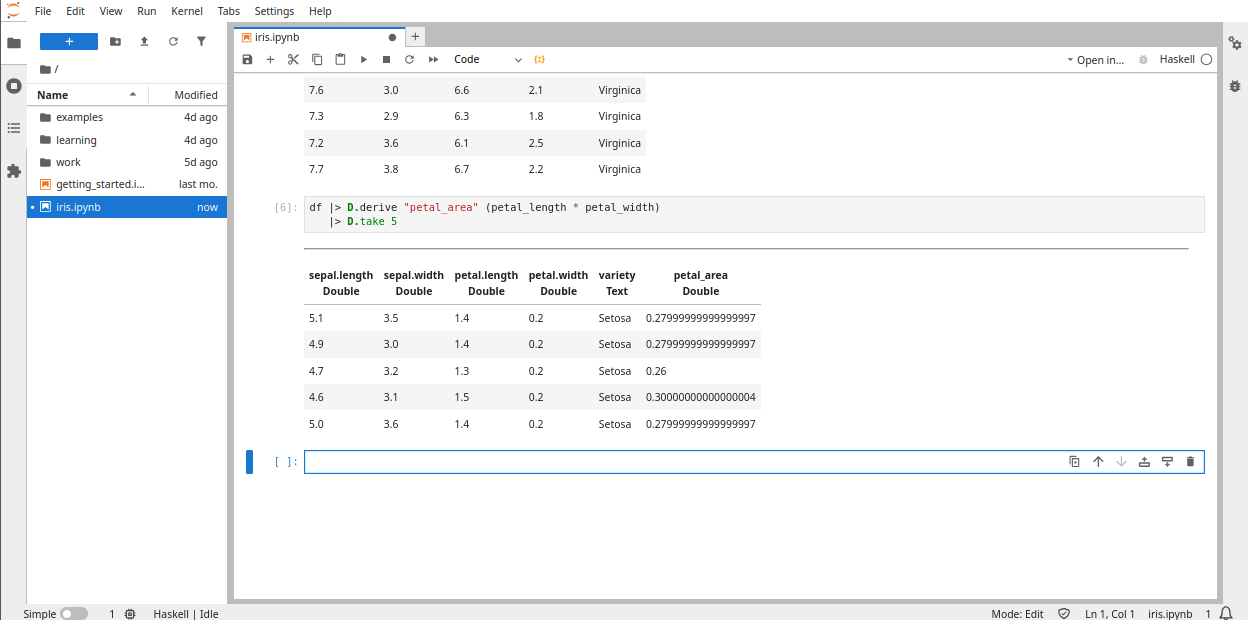Viewport: 1248px width, 620px height.
Task: Duplicate the active cell
Action: tap(1075, 462)
